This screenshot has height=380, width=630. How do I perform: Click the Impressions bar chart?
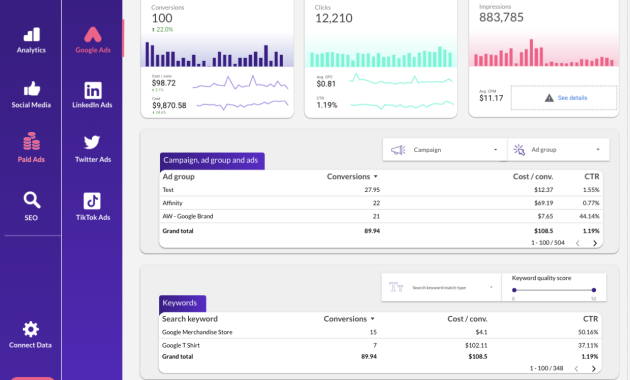click(544, 53)
